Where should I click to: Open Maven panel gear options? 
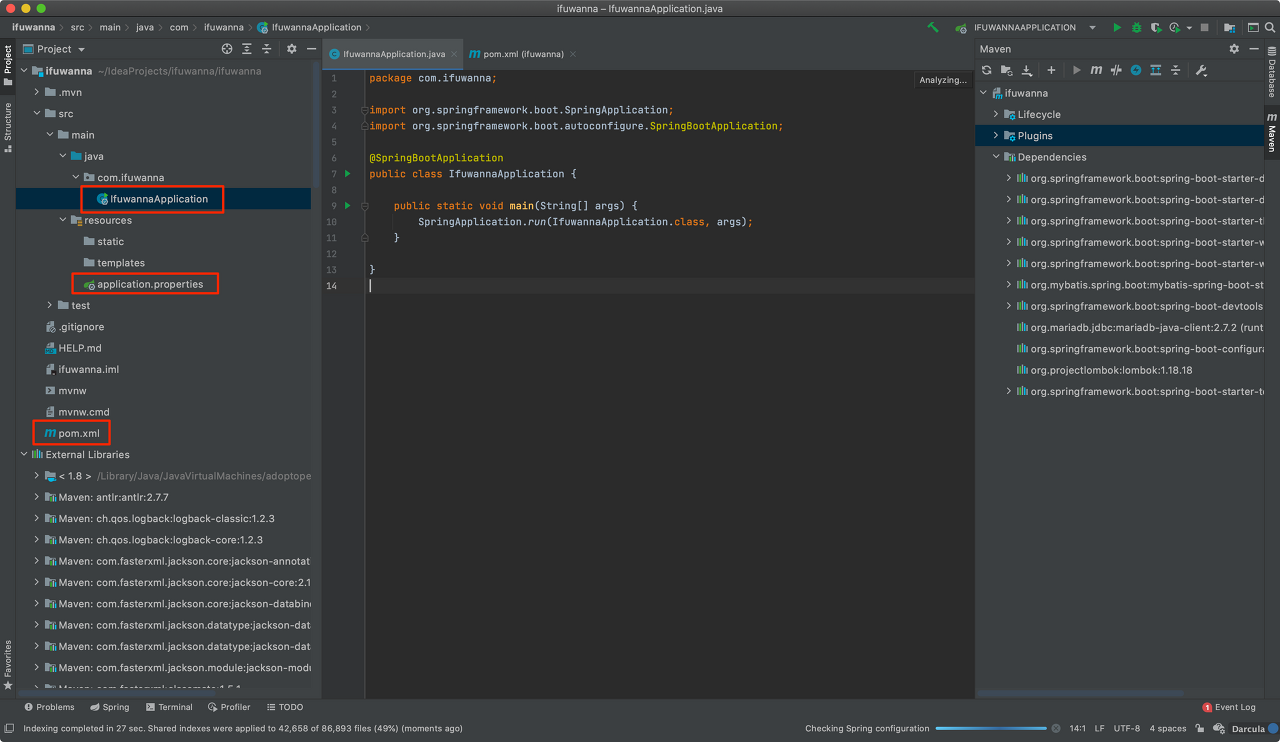pos(1234,49)
